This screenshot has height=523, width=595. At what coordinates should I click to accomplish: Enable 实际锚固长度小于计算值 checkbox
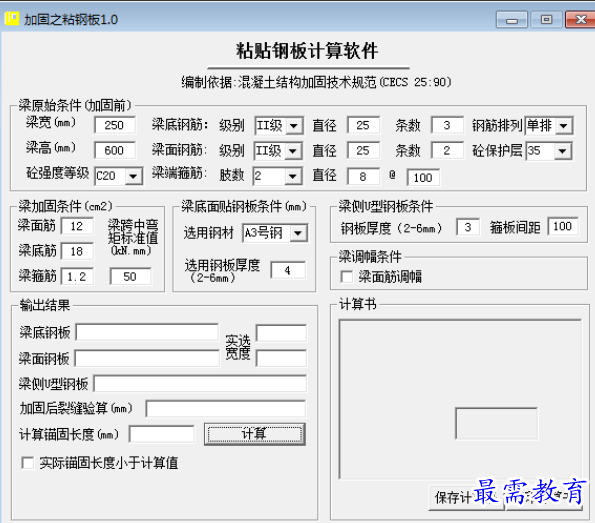tap(28, 463)
